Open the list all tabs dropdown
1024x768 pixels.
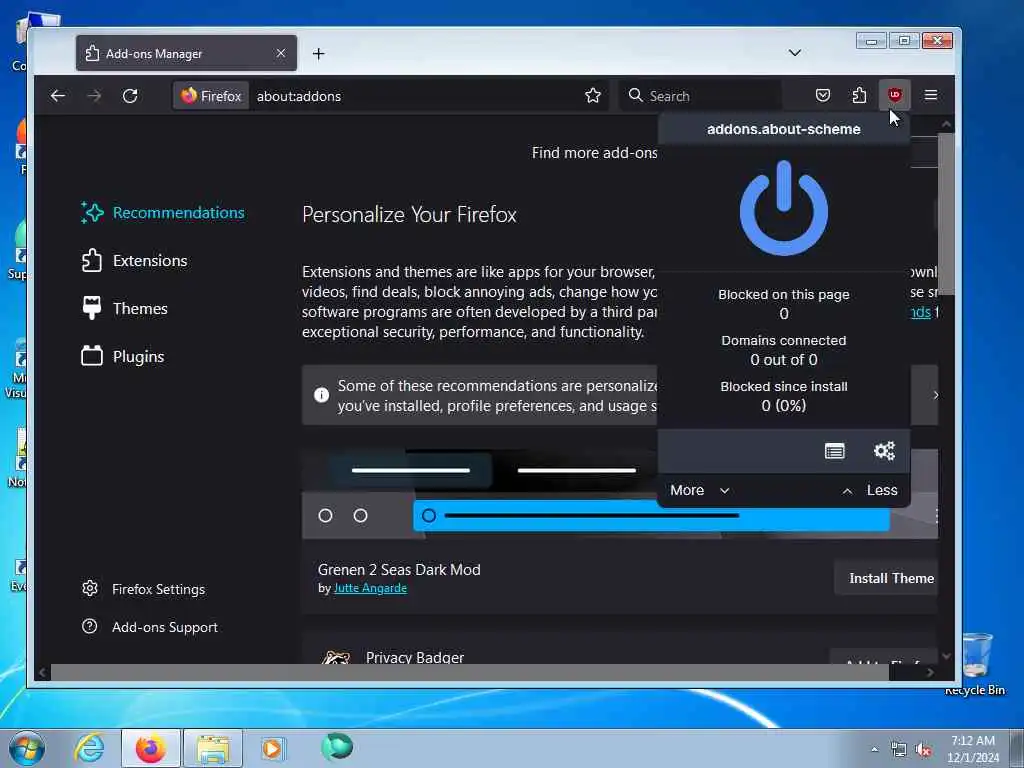794,53
